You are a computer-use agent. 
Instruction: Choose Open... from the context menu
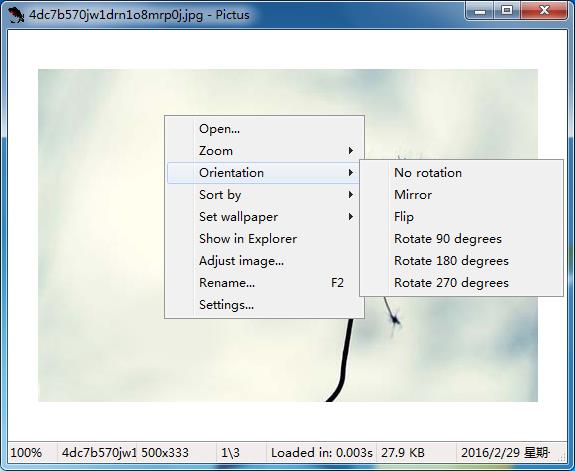[264, 129]
